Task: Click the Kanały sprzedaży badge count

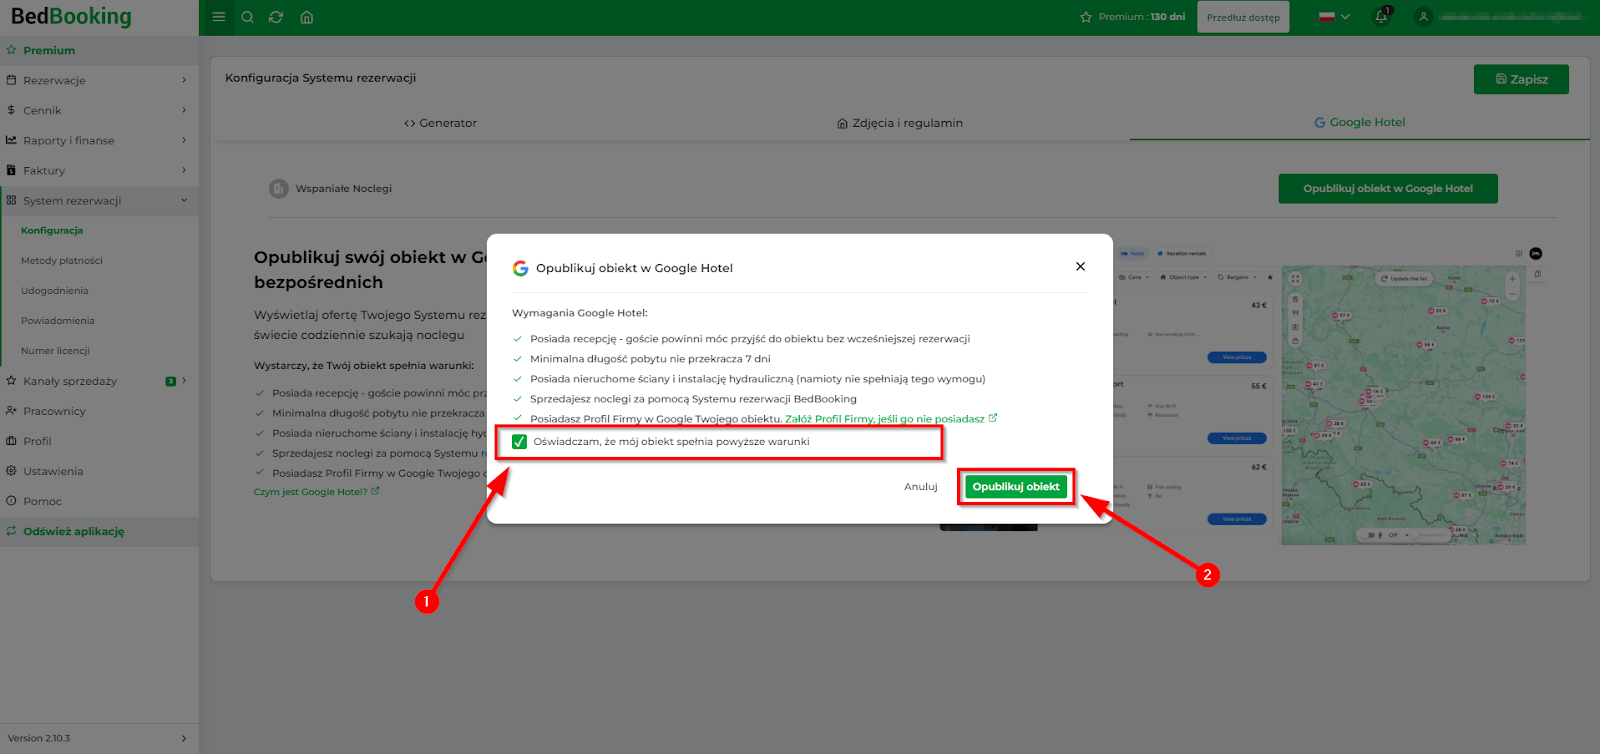Action: pos(170,381)
